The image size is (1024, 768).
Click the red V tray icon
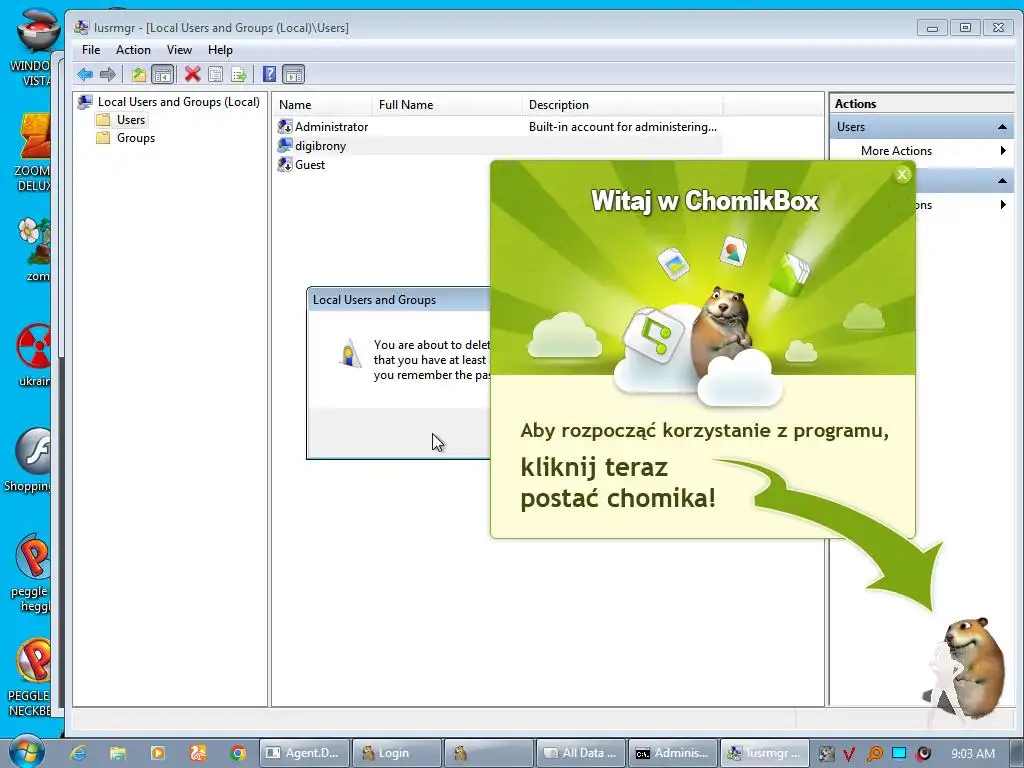point(849,754)
